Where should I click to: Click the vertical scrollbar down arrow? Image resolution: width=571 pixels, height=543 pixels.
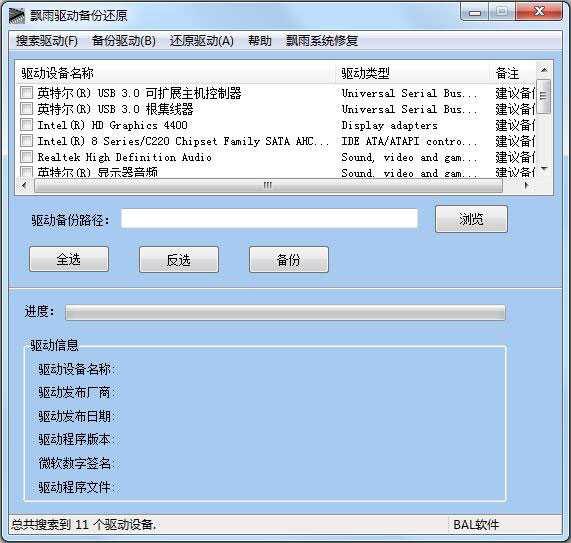(544, 169)
